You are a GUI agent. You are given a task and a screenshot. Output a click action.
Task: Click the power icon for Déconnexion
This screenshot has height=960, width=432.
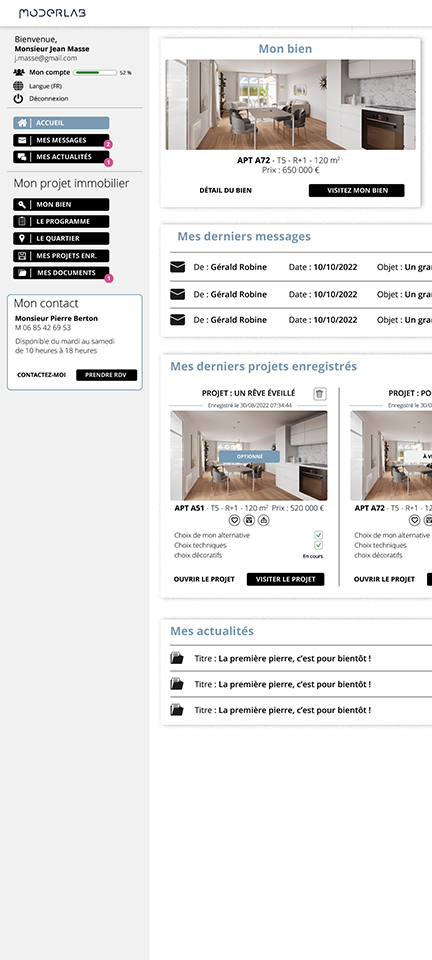tap(18, 99)
